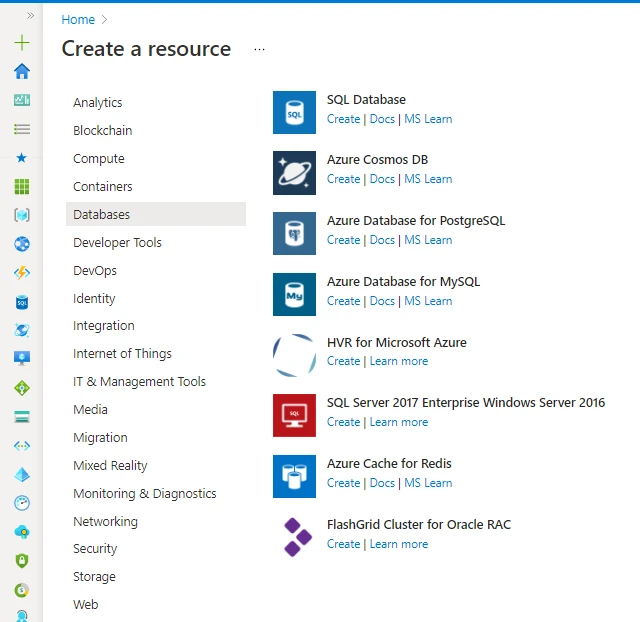Click the All services list icon
The image size is (640, 622).
22,129
